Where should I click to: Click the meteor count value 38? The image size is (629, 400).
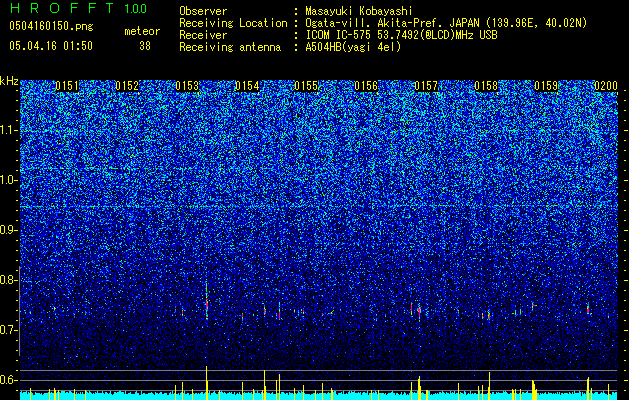click(x=145, y=46)
